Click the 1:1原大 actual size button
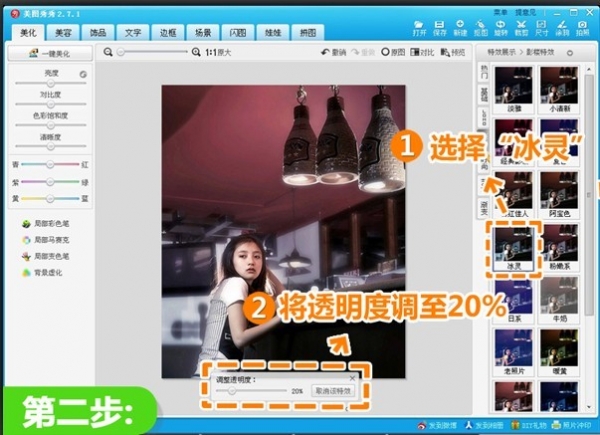The width and height of the screenshot is (600, 435). 218,52
